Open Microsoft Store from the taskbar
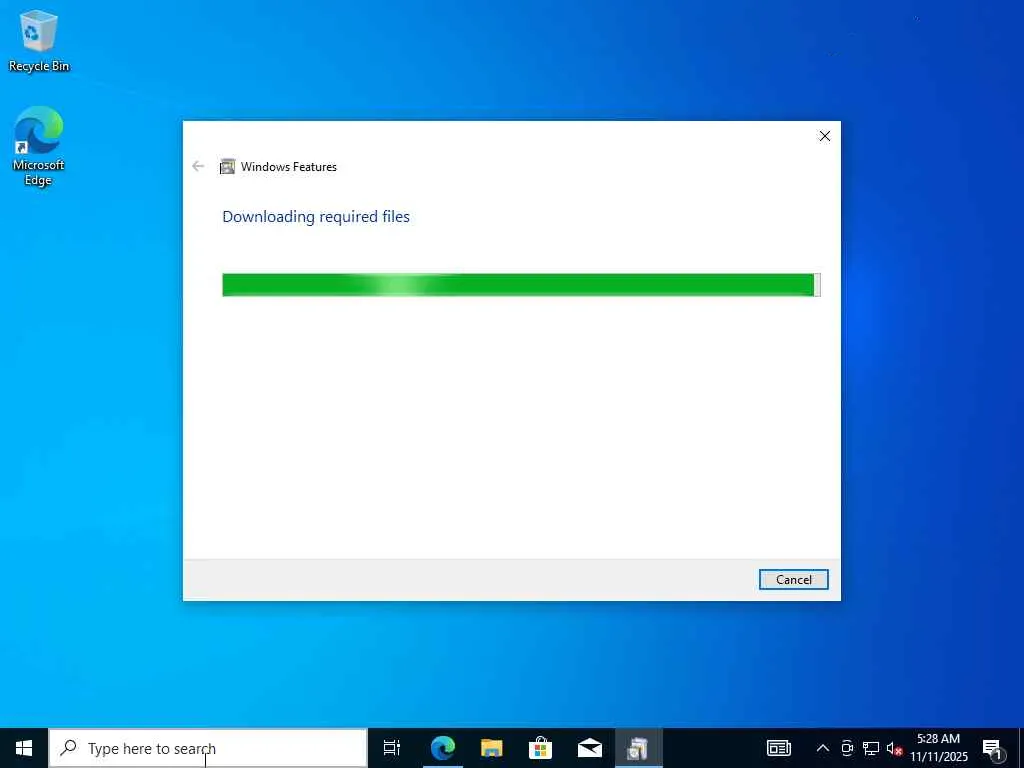Screen dimensions: 1024x768 tap(540, 748)
